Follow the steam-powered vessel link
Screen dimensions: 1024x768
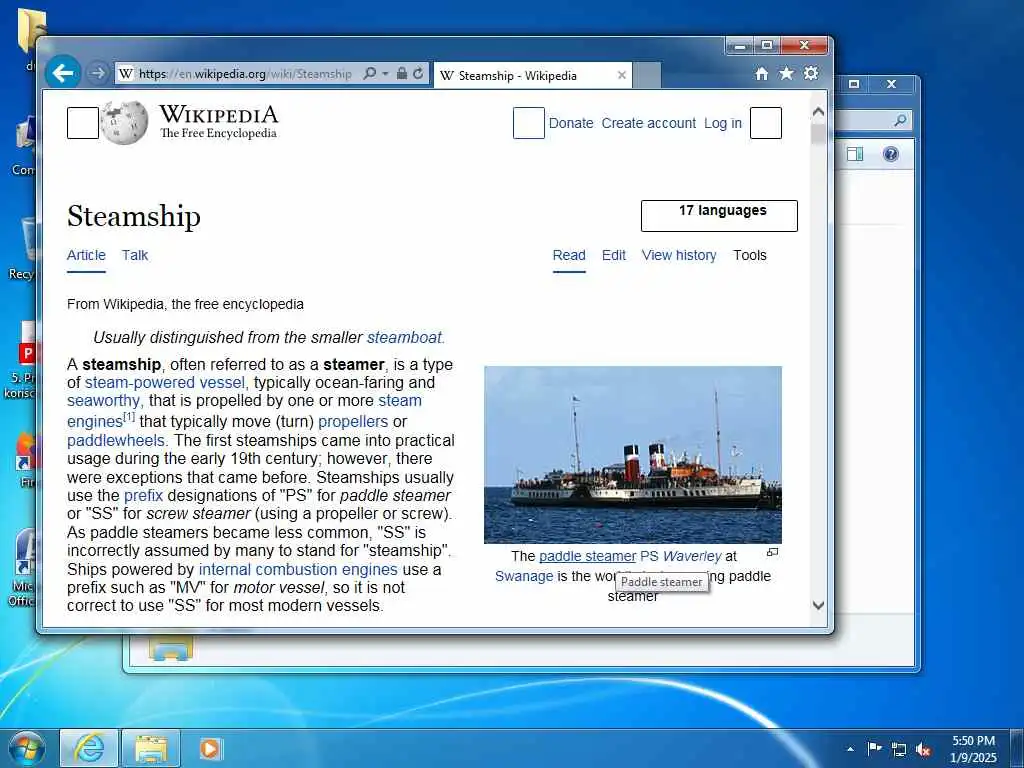(x=165, y=383)
